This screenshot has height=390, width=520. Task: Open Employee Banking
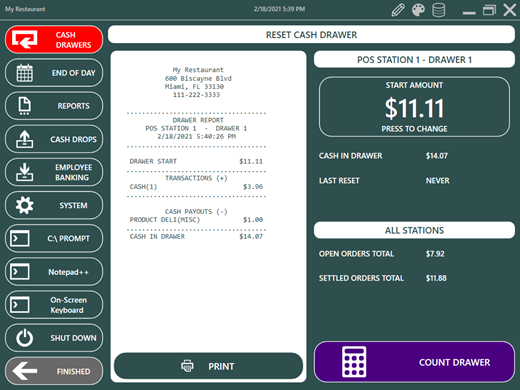(54, 172)
